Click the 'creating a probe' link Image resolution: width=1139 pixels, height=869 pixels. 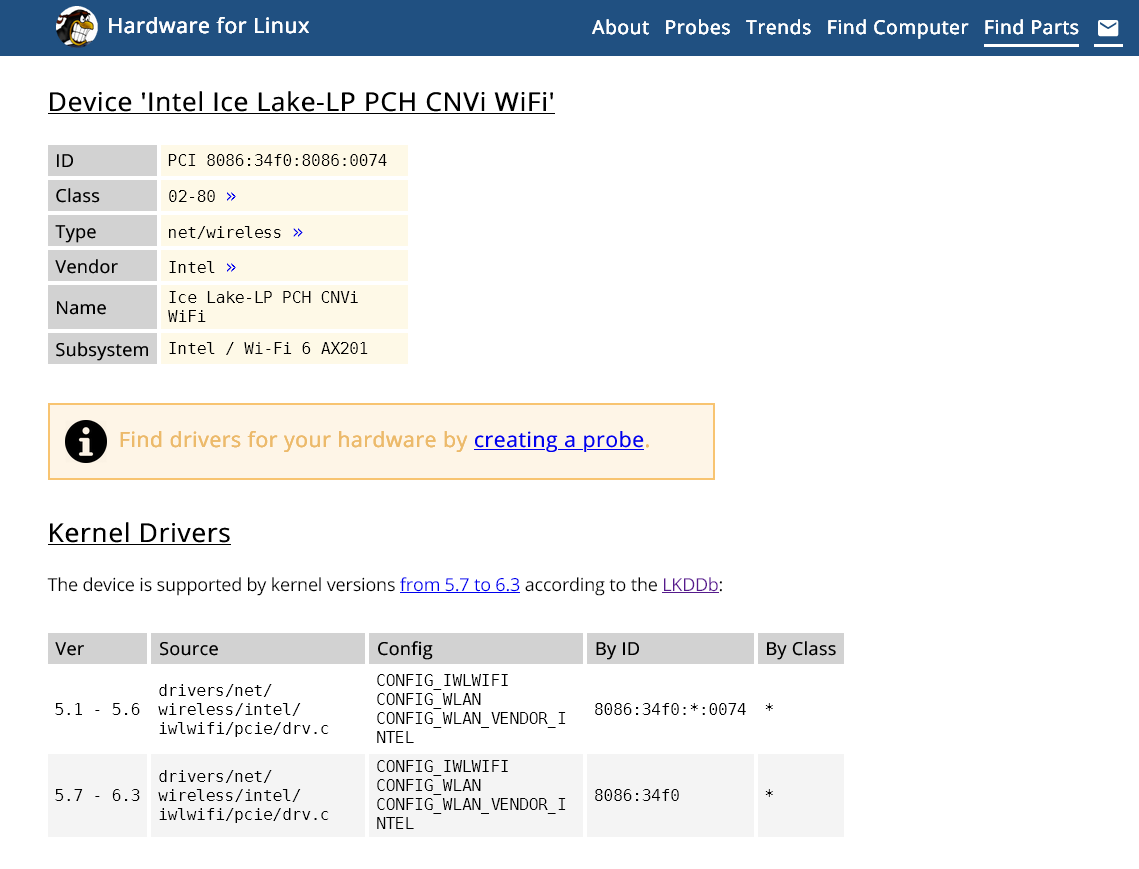558,440
